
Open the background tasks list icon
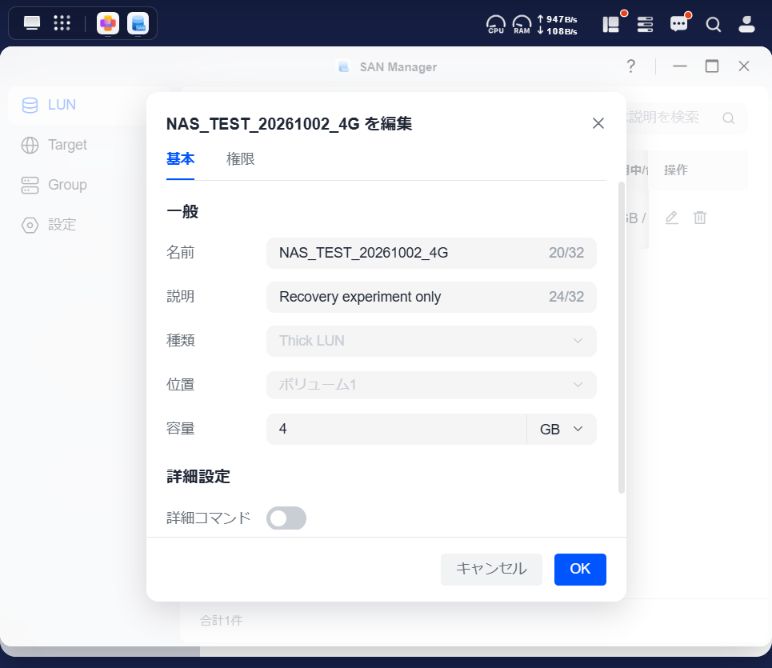pos(645,24)
